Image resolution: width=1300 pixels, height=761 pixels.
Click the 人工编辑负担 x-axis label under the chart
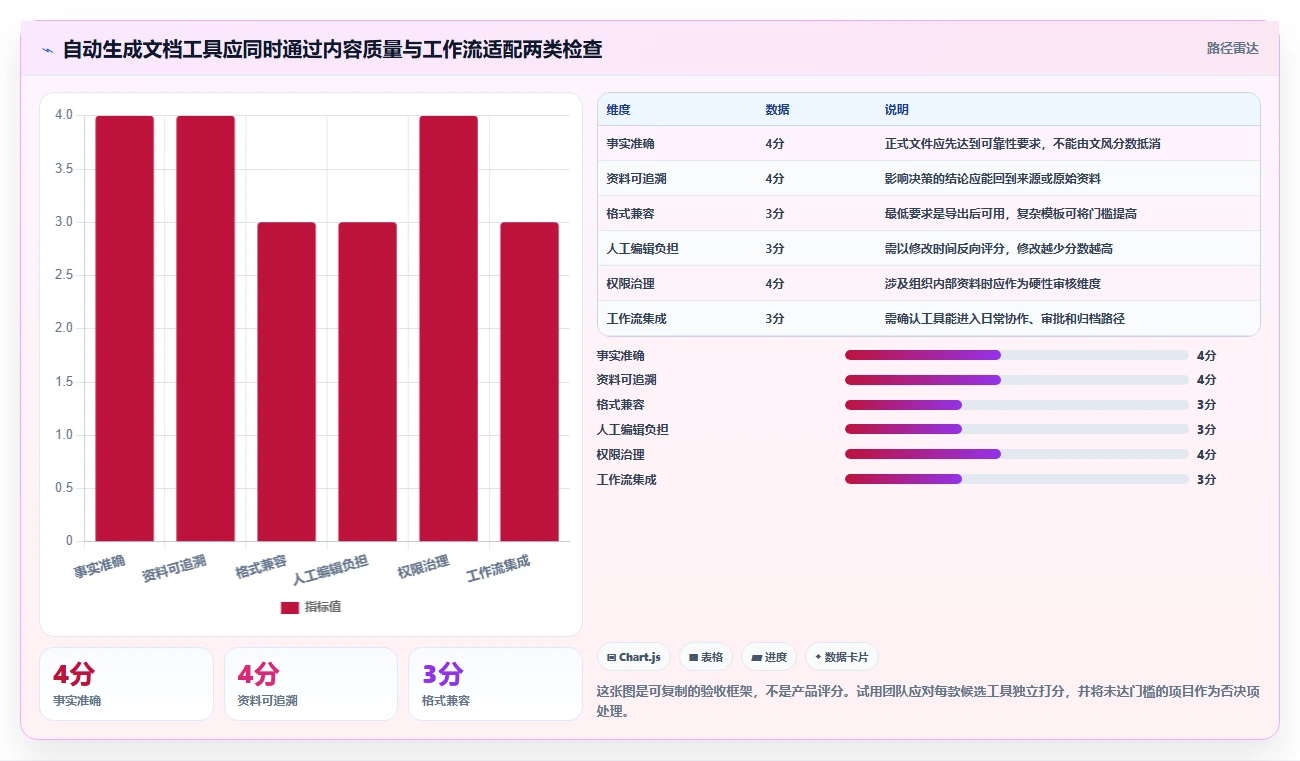331,569
